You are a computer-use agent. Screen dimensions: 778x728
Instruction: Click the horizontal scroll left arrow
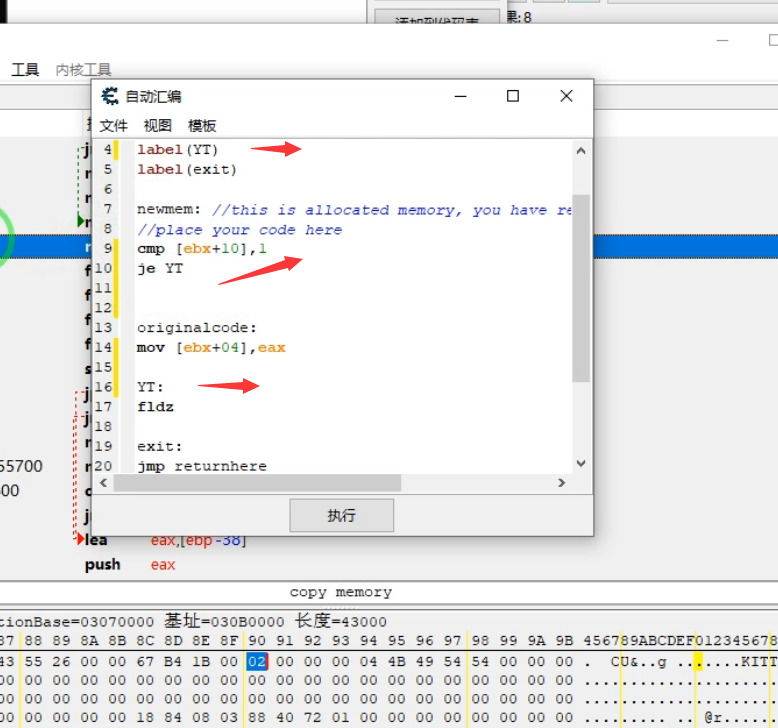pos(103,483)
